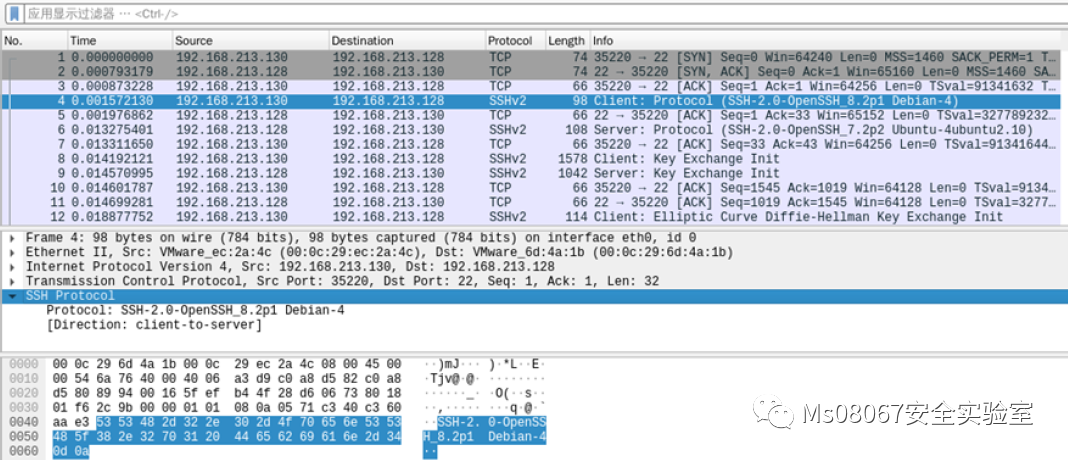The image size is (1068, 460).
Task: Sort packets by the No. column header
Action: click(34, 41)
